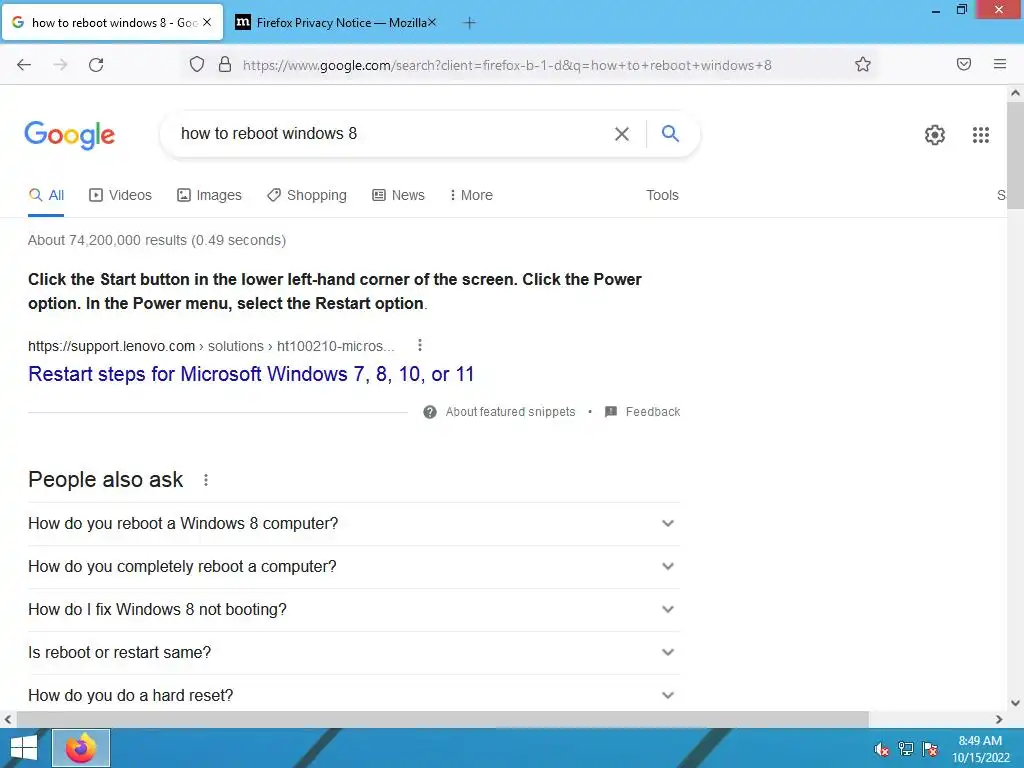Open the More search filters menu
Screen dimensions: 1024x768
coord(471,195)
